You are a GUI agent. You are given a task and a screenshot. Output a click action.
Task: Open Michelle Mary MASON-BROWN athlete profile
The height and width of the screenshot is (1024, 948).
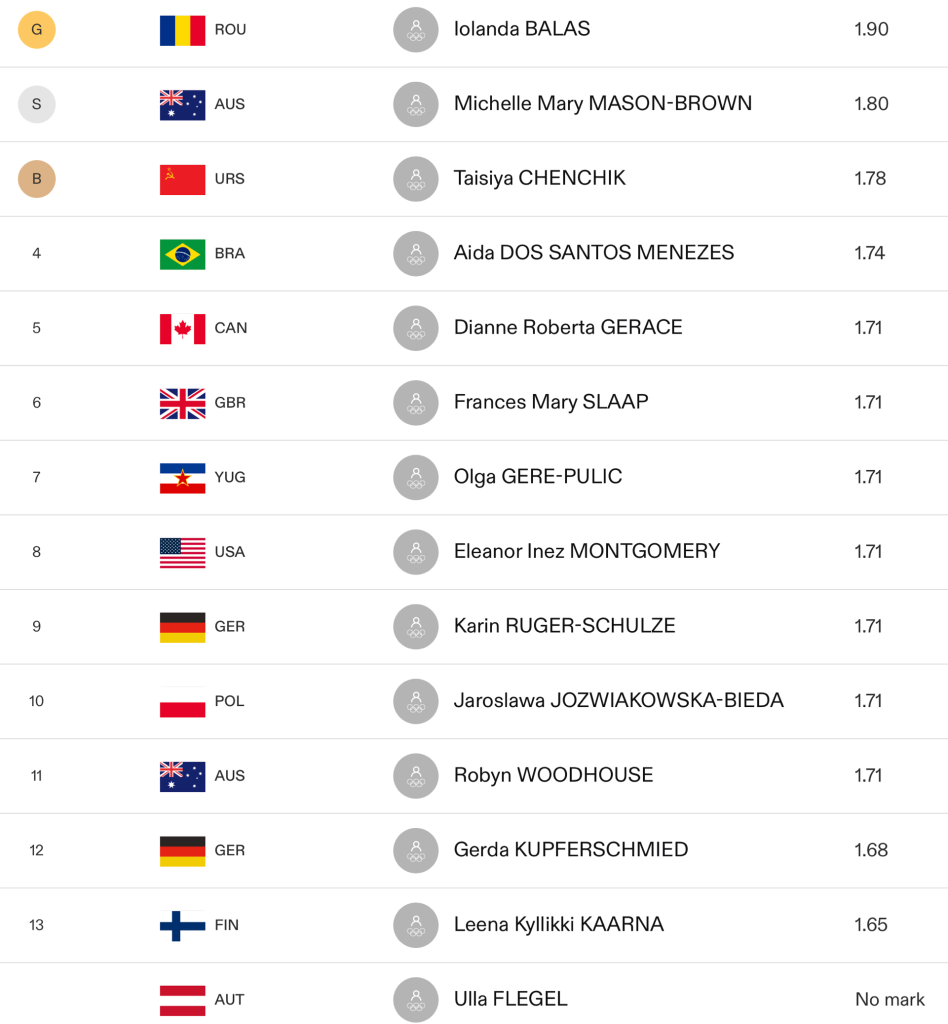point(603,103)
